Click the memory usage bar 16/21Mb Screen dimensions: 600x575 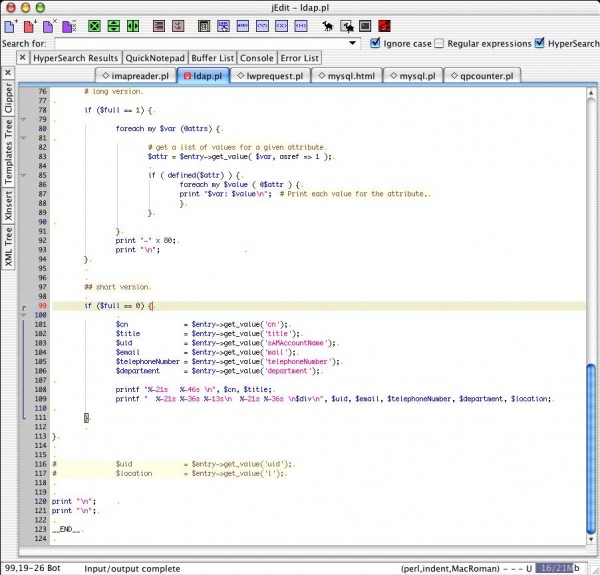pyautogui.click(x=558, y=568)
